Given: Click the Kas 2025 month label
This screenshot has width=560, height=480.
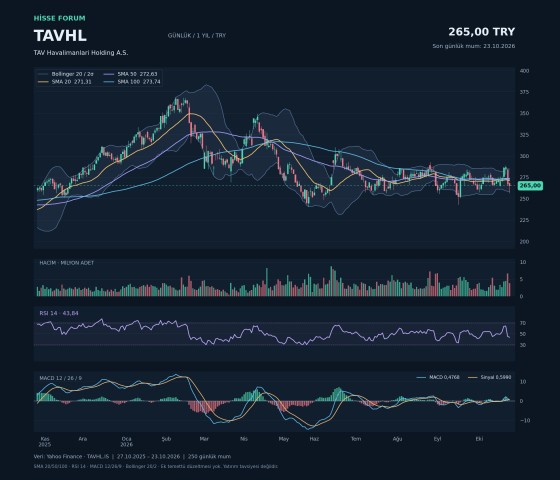Looking at the screenshot, I should click(45, 442).
